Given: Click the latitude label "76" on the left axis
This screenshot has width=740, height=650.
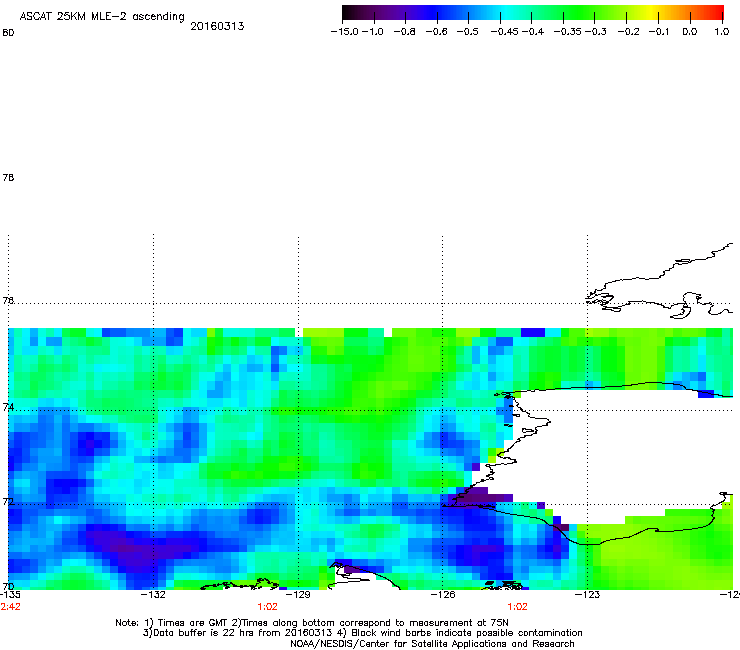Looking at the screenshot, I should point(8,301).
